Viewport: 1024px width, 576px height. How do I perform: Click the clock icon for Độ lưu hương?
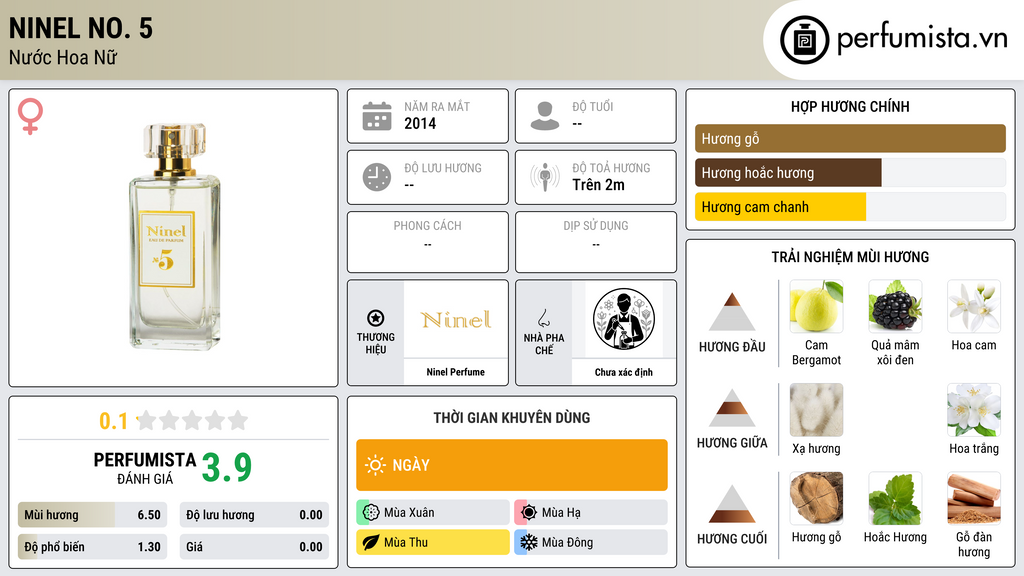[377, 177]
